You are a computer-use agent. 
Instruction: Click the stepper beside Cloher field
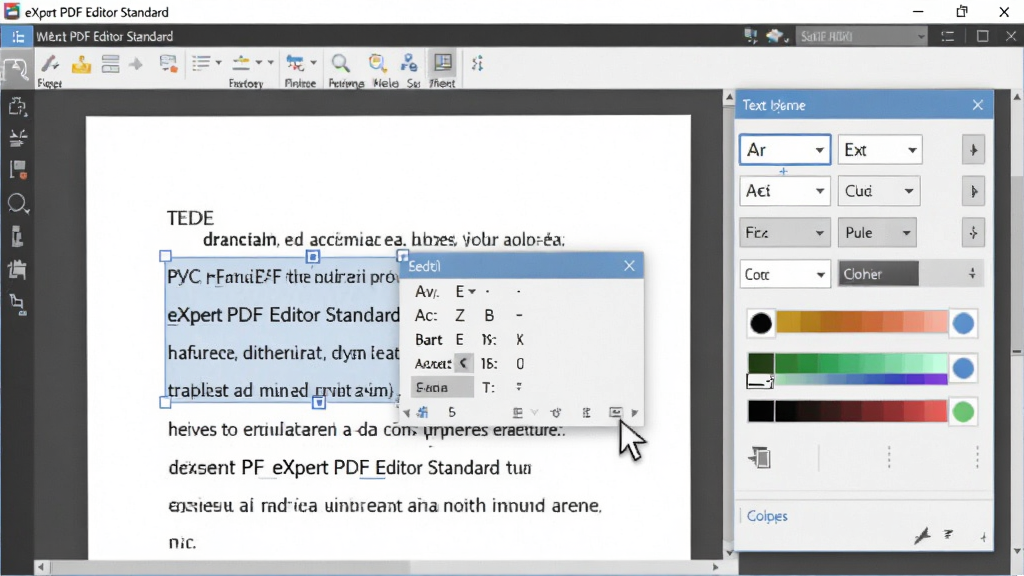(972, 274)
